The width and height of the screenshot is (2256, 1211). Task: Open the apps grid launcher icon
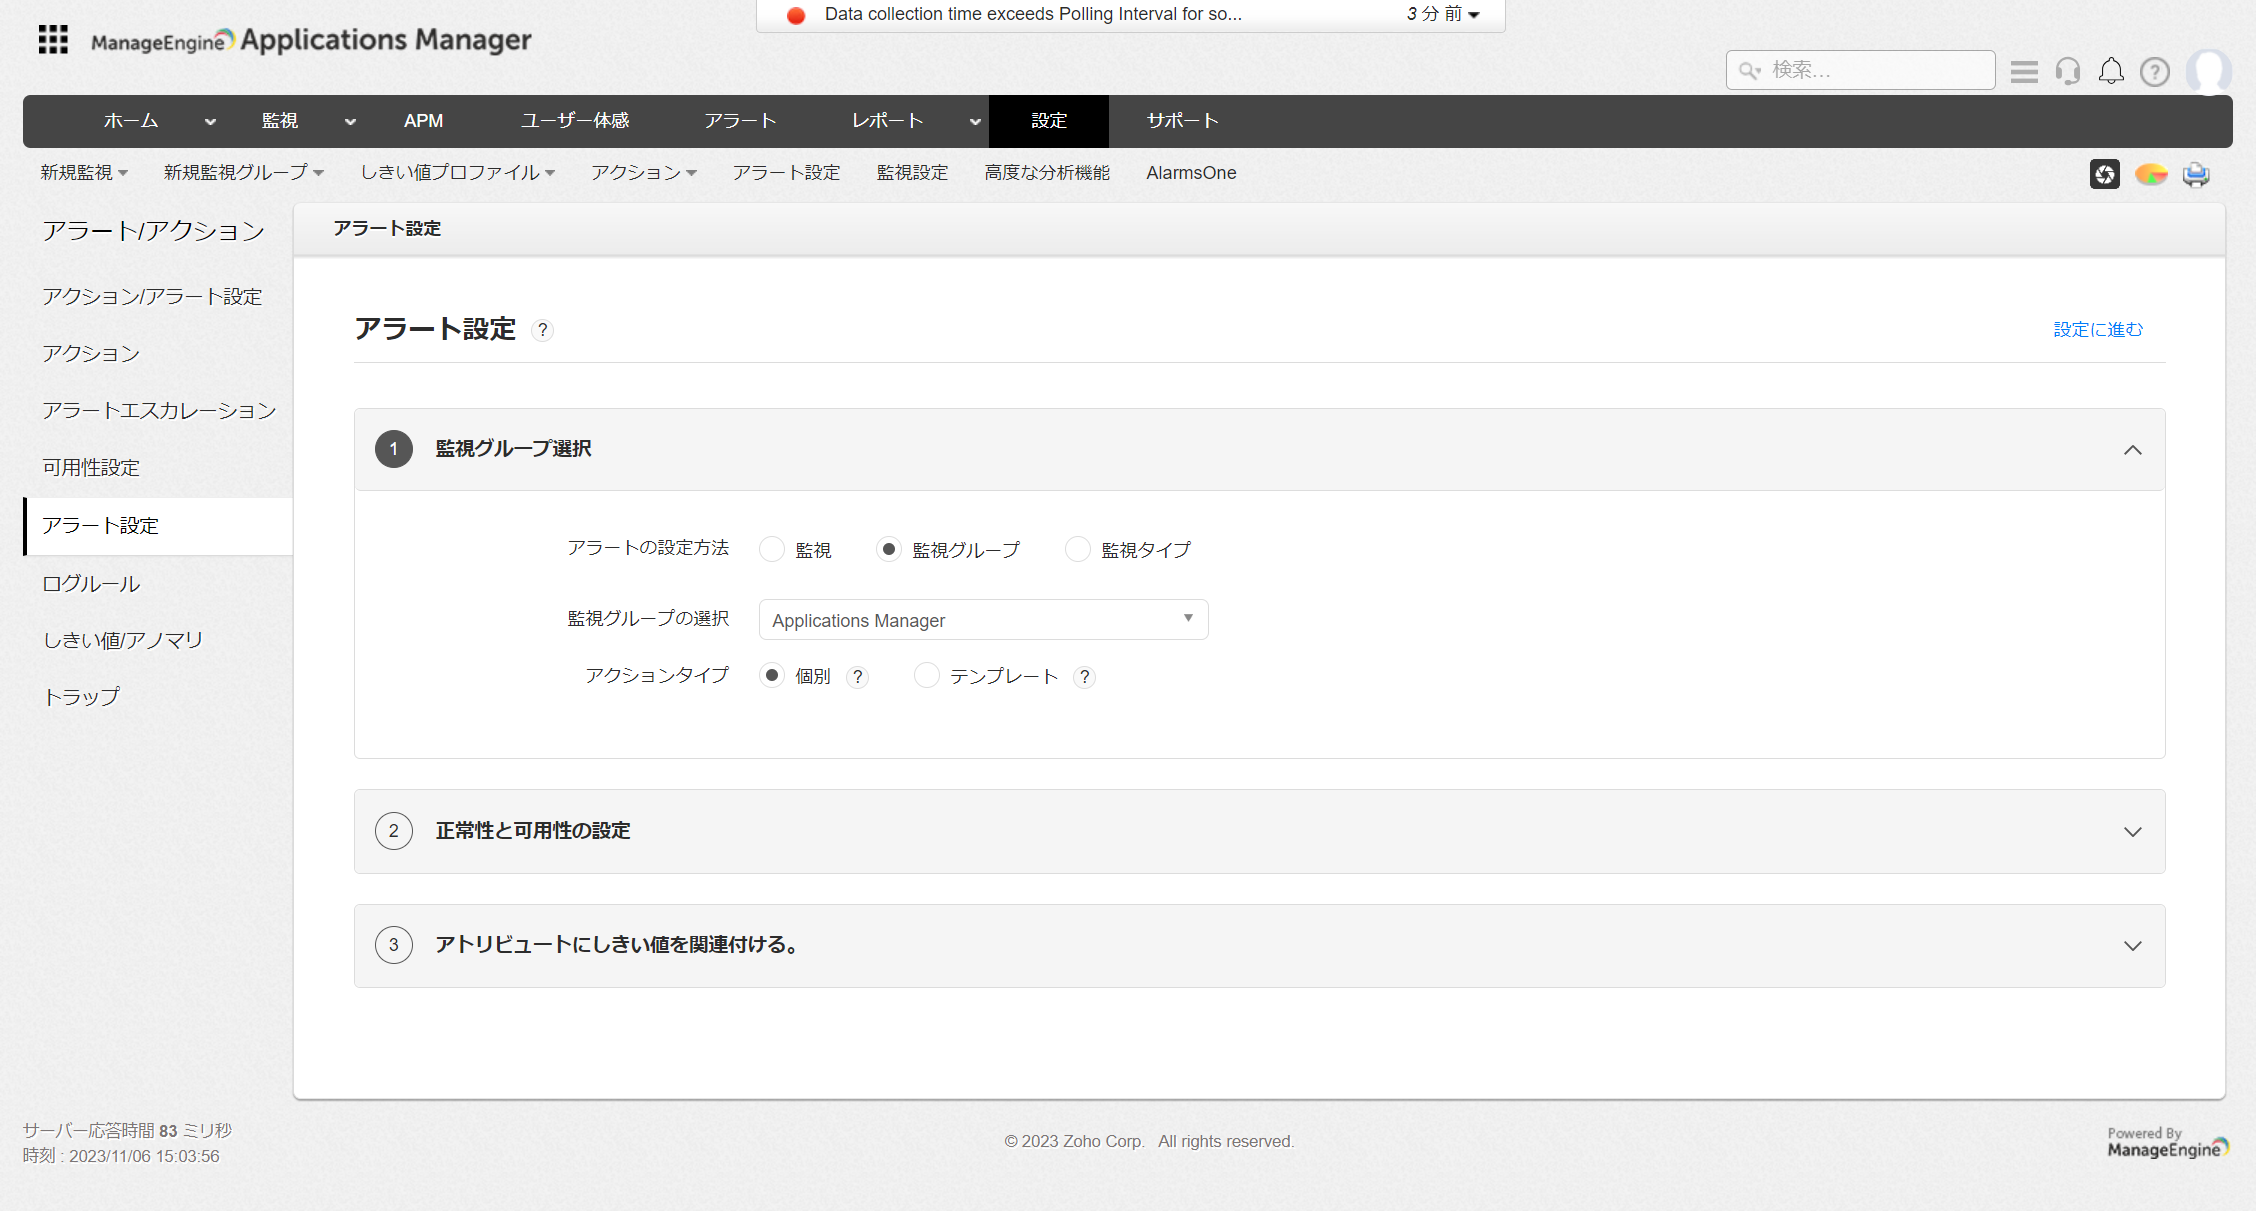coord(53,40)
